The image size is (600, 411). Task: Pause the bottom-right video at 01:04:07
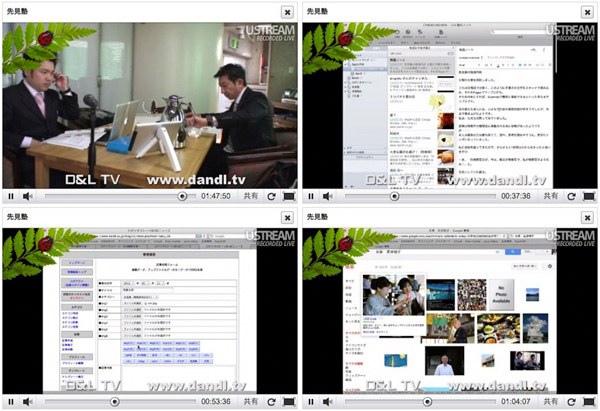coord(311,401)
